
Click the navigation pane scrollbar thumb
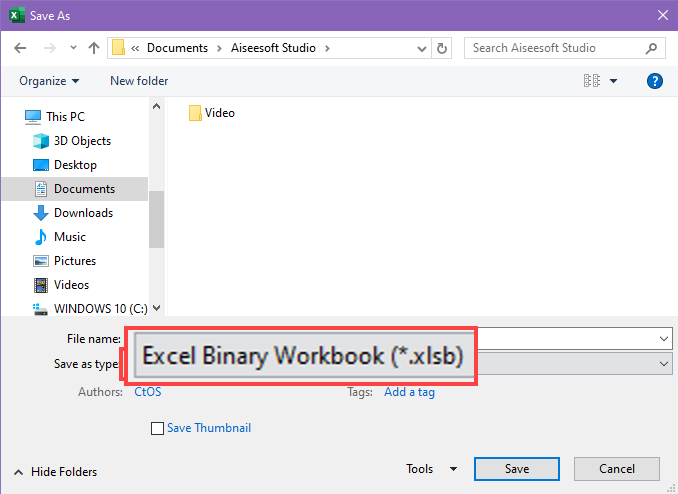(x=157, y=219)
